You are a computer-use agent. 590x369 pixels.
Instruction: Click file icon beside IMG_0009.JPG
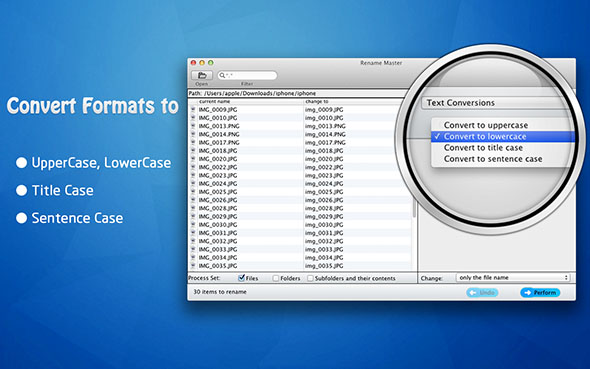pyautogui.click(x=193, y=109)
